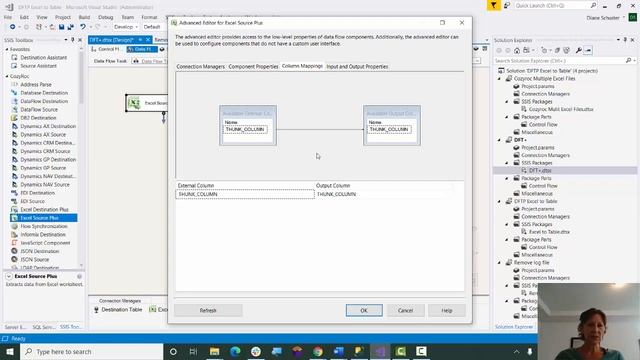Click Solution Explorer properties wrench icon
Viewport: 640px width, 360px height.
tap(578, 50)
